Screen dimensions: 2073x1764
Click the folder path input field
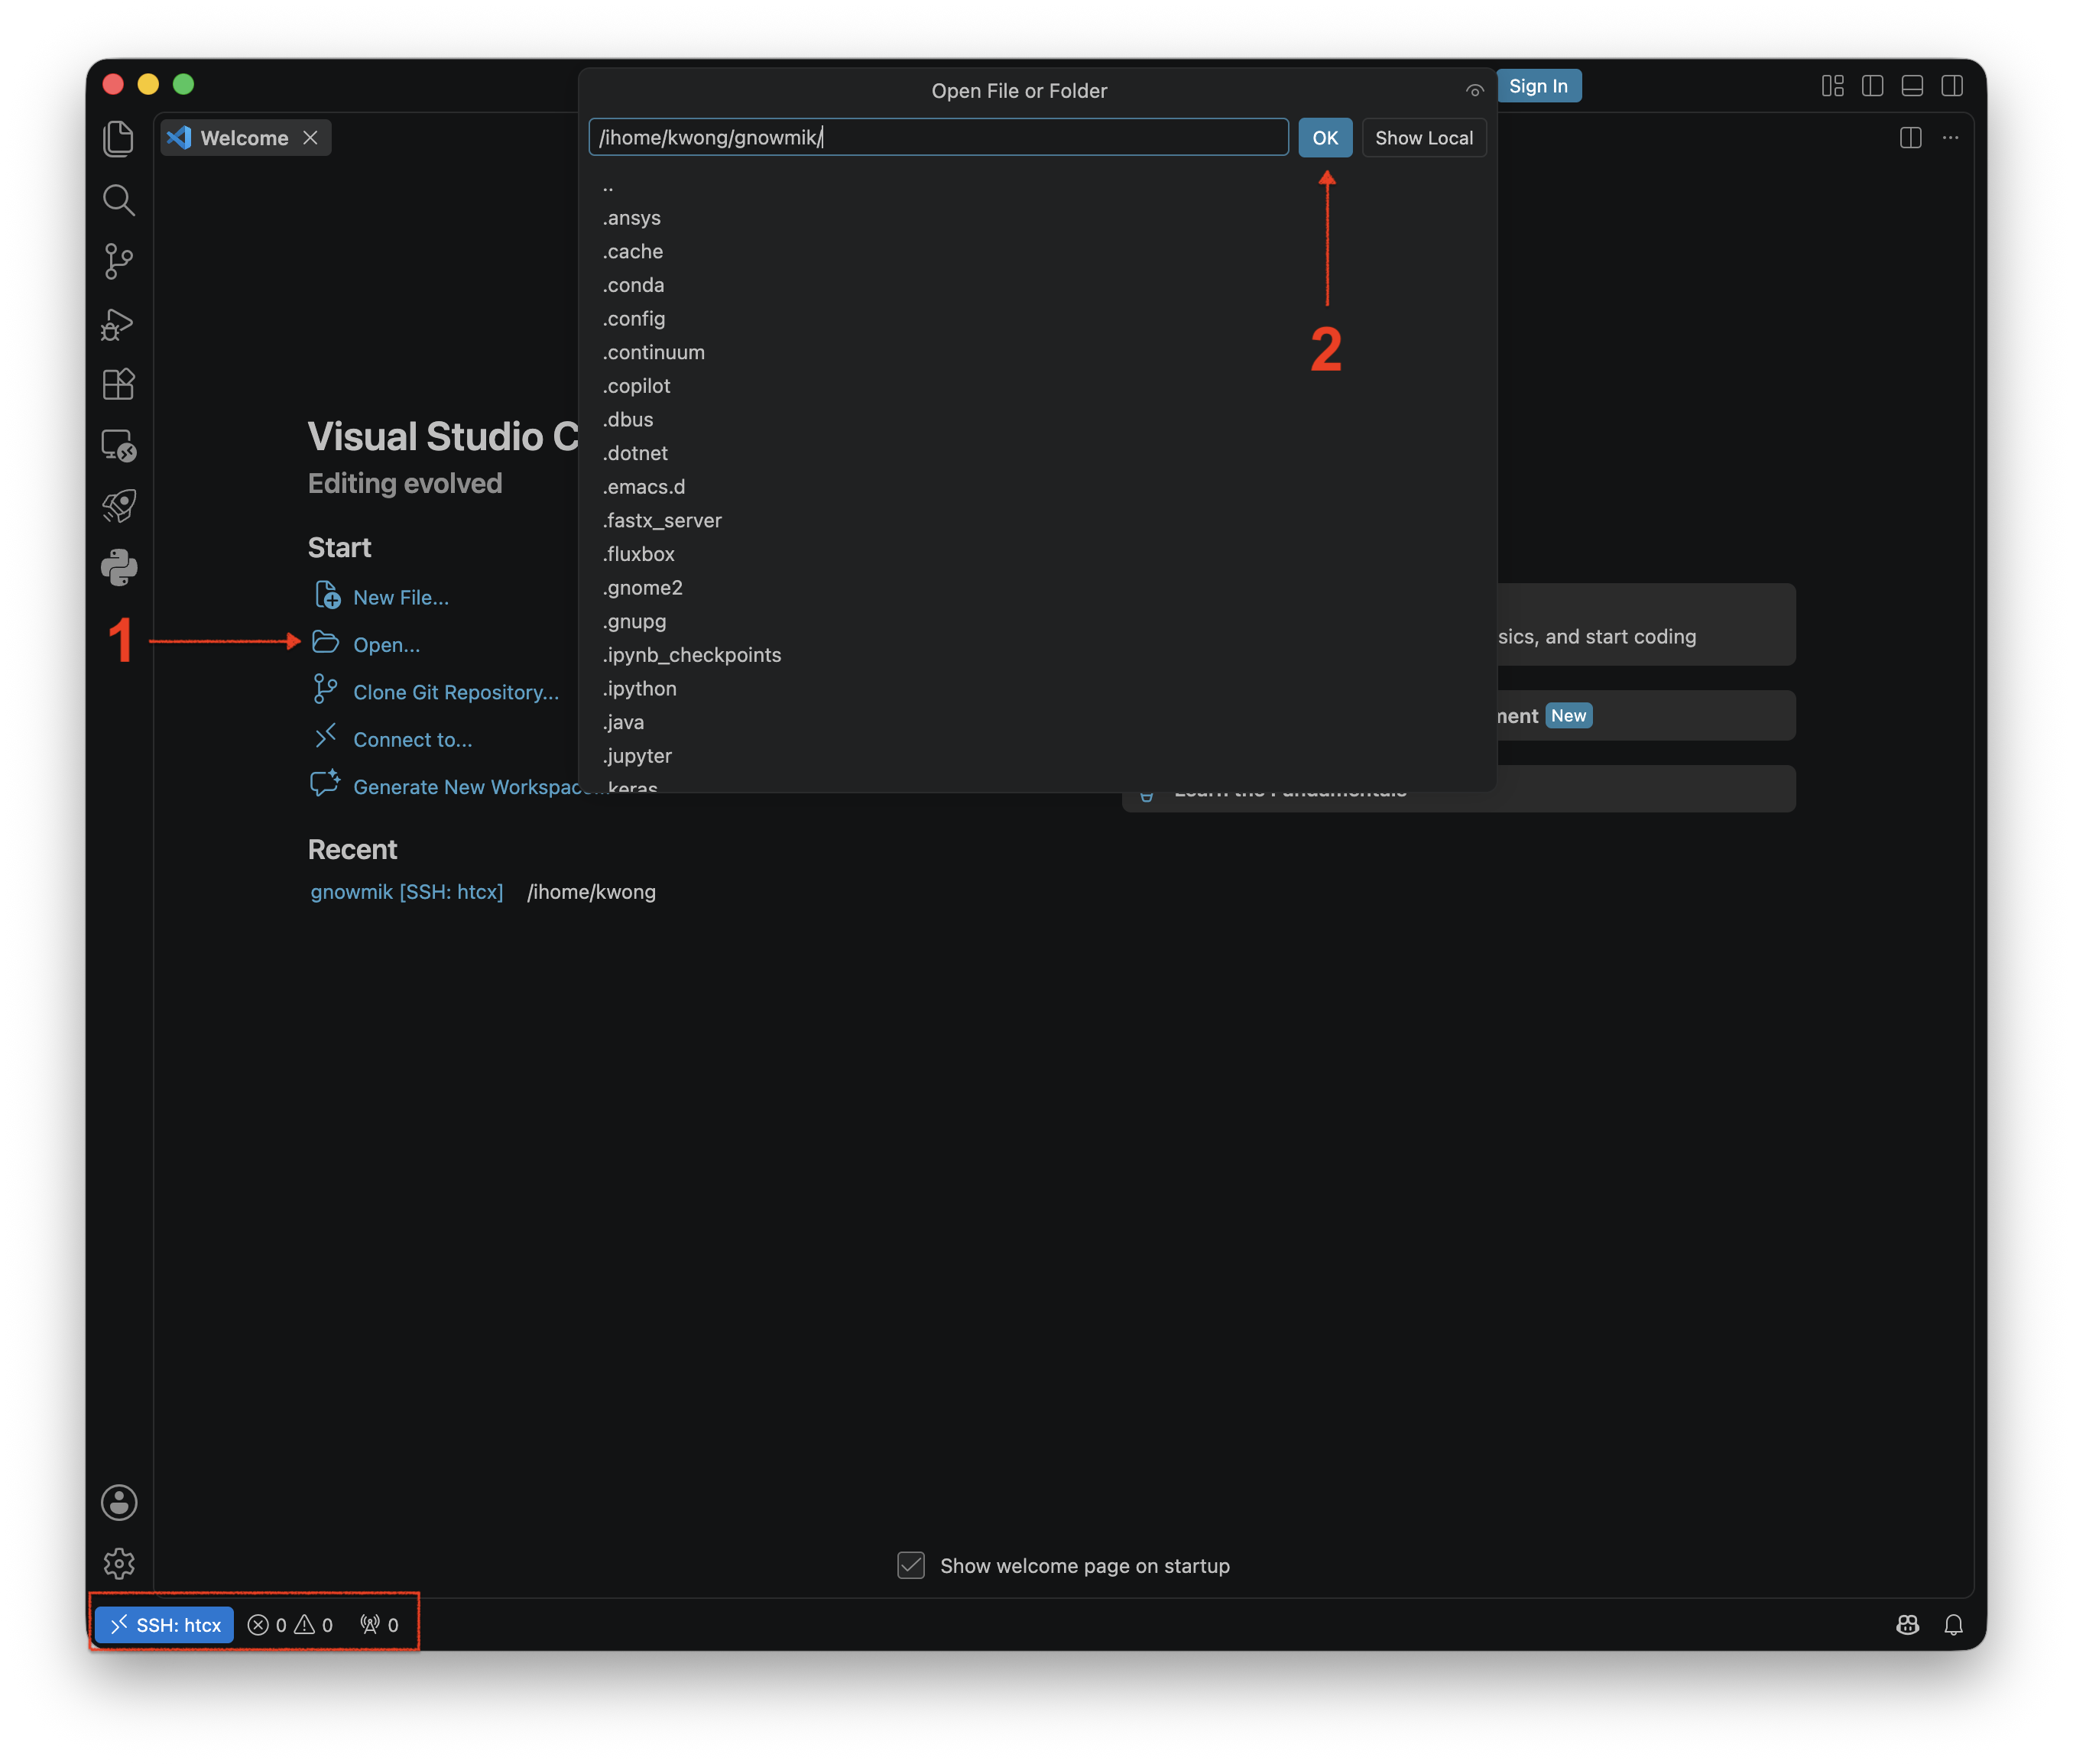pos(938,138)
